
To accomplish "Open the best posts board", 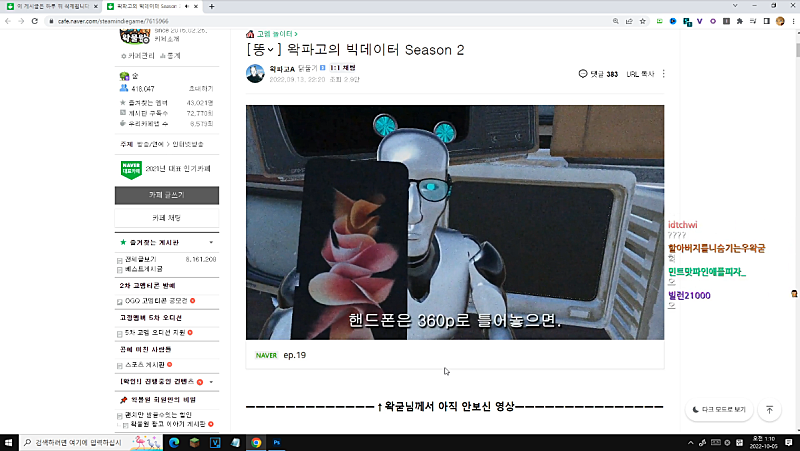I will click(x=144, y=269).
